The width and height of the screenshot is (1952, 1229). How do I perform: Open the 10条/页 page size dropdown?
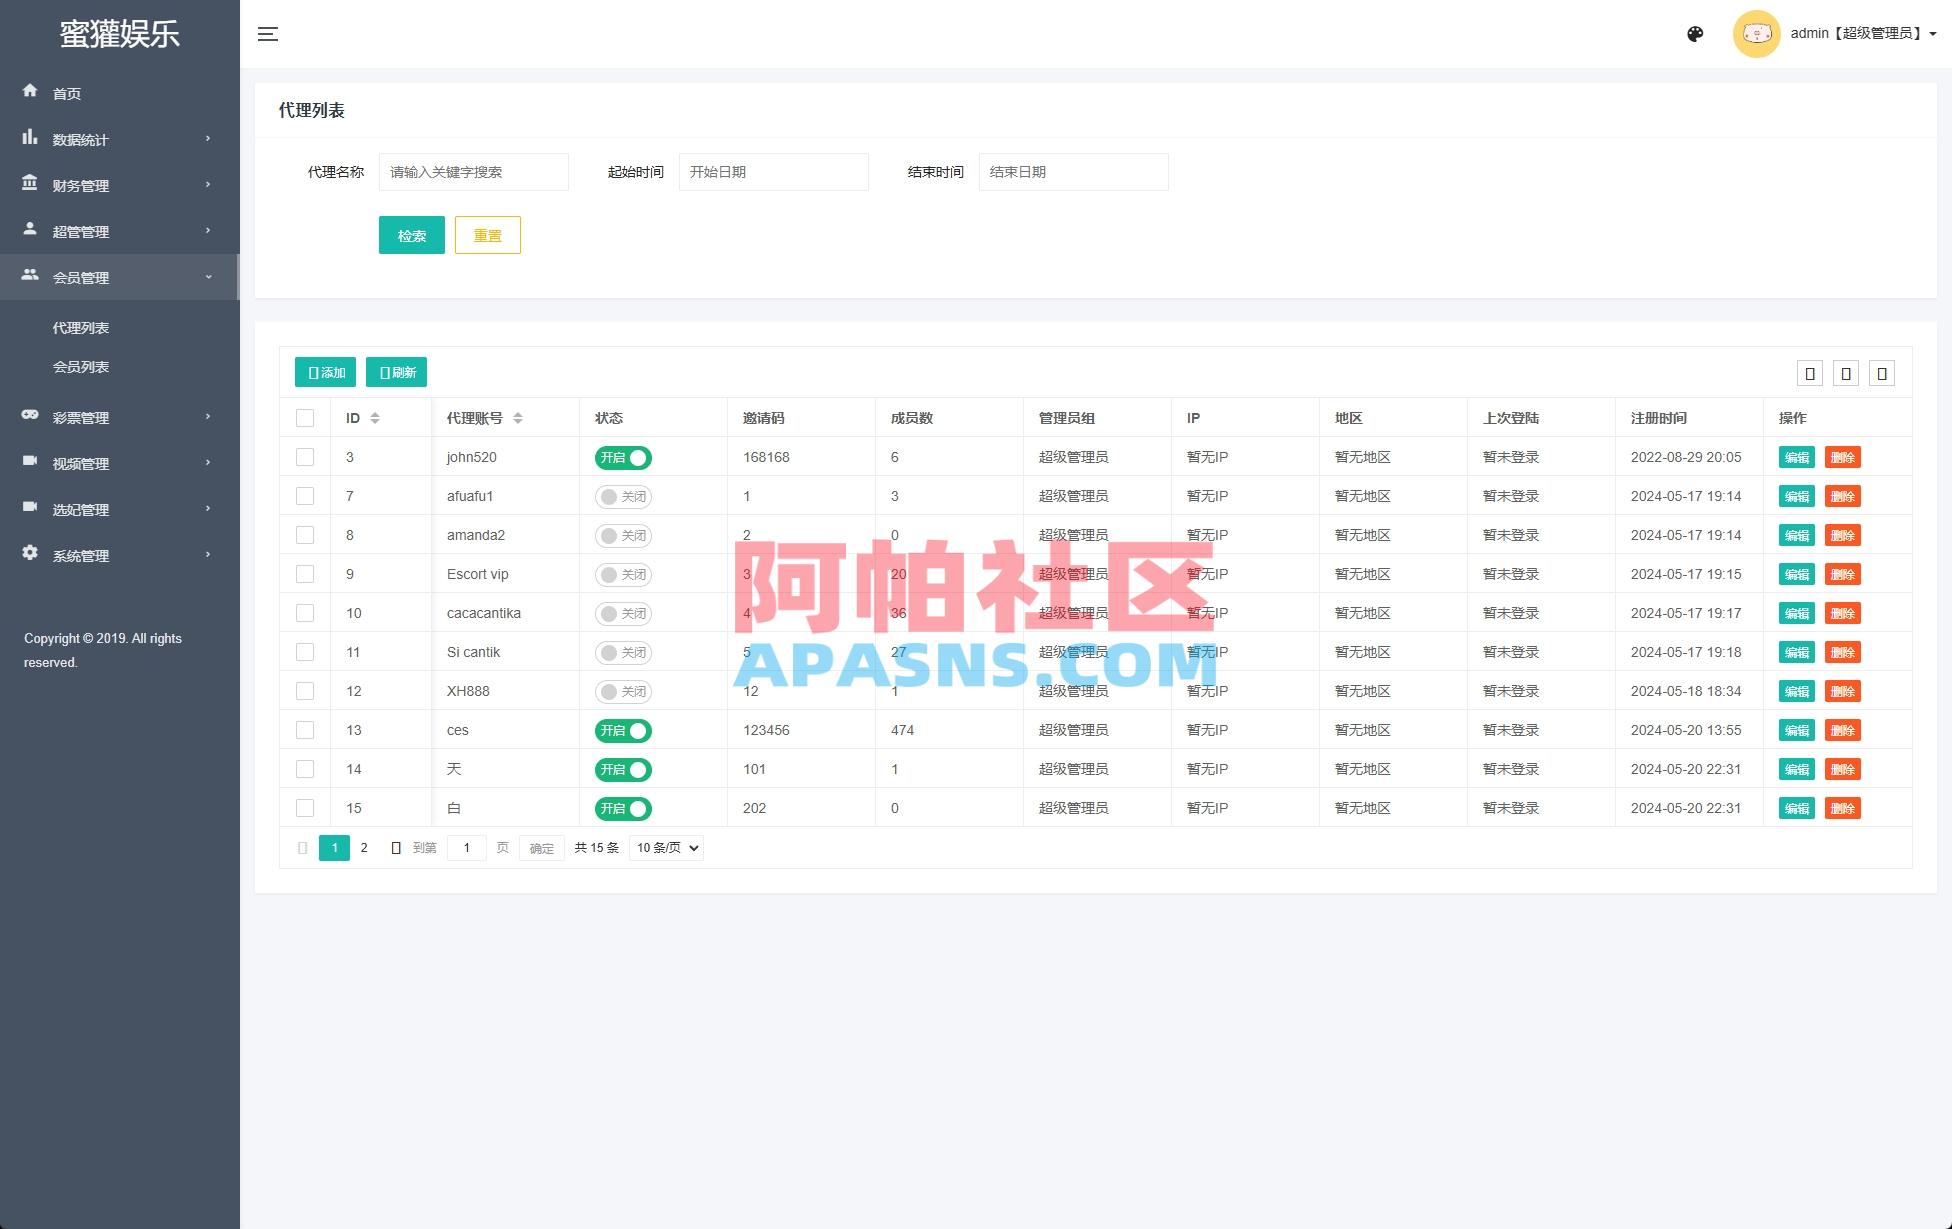(664, 847)
